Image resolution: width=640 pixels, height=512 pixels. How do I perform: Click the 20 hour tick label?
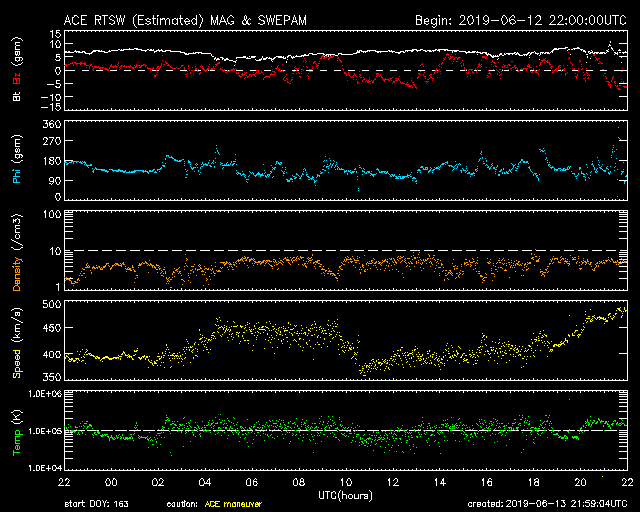click(580, 482)
